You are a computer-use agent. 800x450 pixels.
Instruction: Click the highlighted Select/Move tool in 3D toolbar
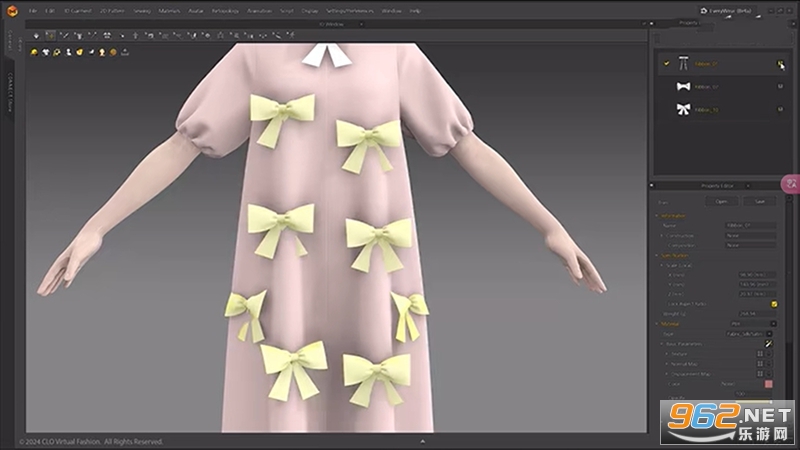[x=50, y=35]
